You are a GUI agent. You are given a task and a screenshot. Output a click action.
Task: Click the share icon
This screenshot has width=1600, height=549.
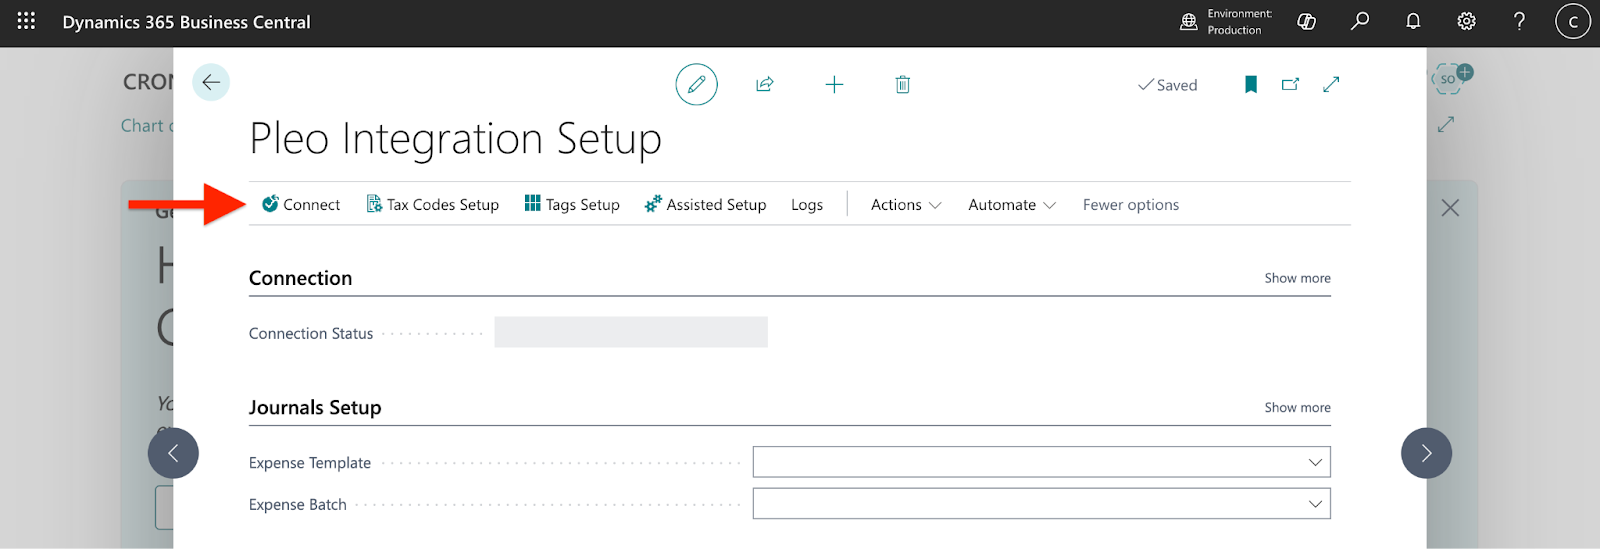point(765,85)
